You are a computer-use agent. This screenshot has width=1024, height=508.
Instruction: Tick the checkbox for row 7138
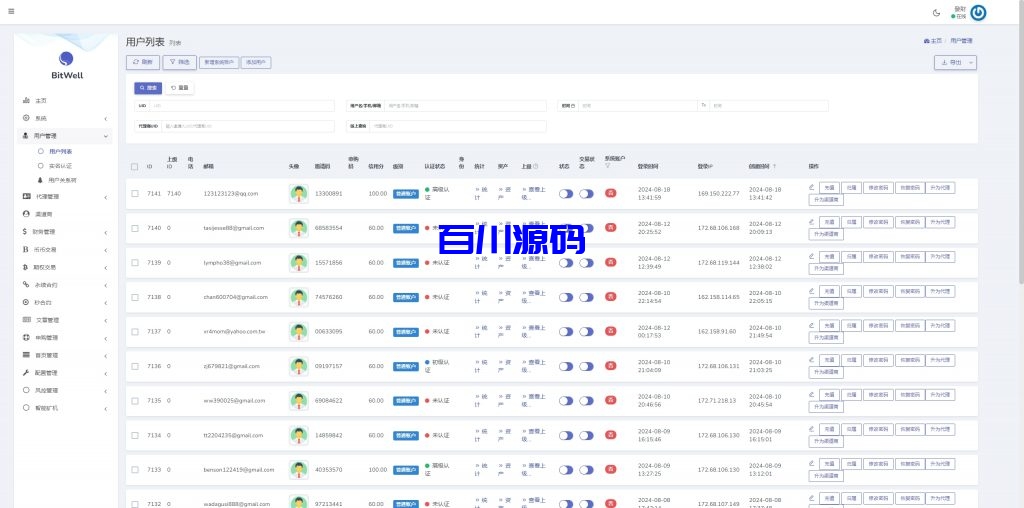[135, 297]
